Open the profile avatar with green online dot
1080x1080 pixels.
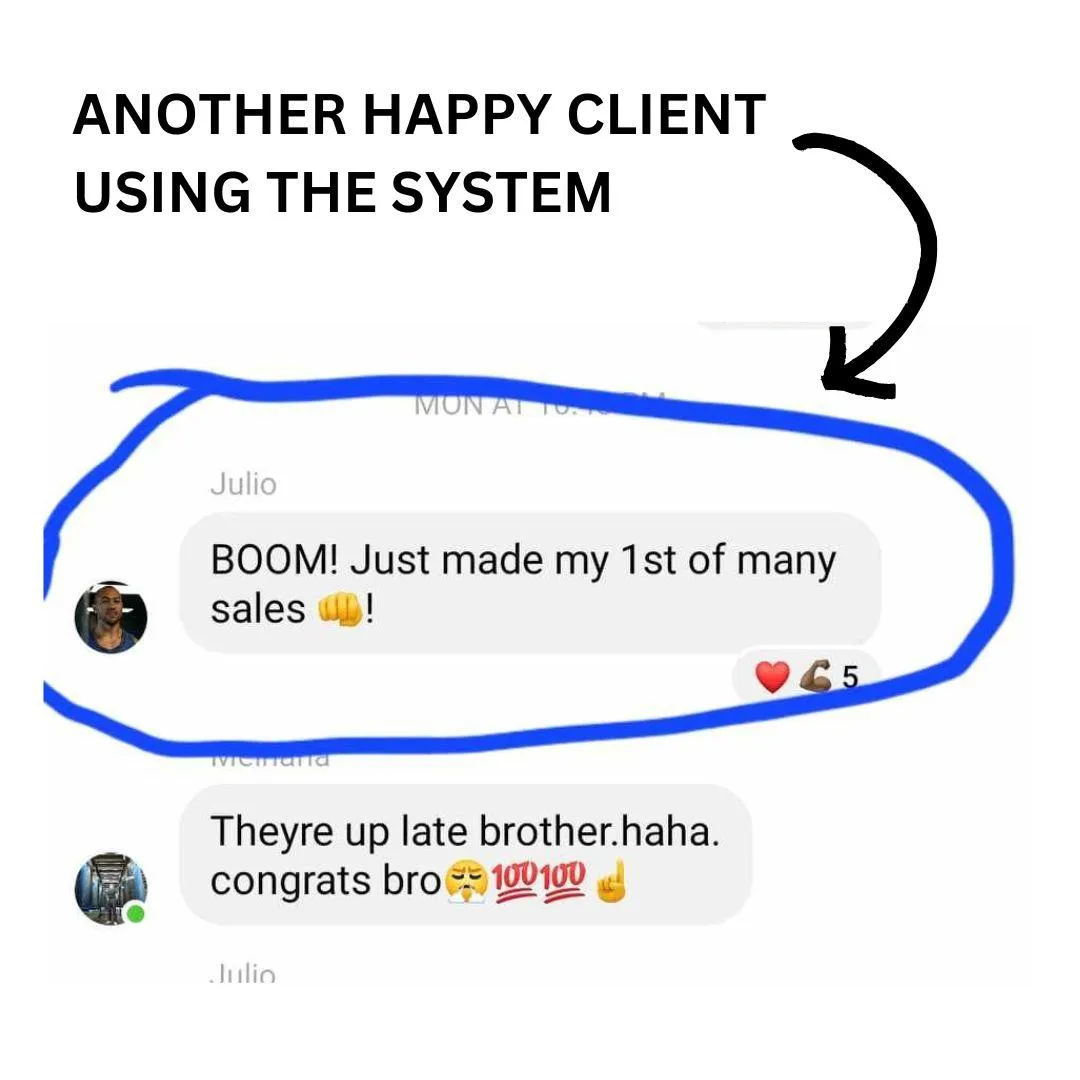click(x=111, y=889)
